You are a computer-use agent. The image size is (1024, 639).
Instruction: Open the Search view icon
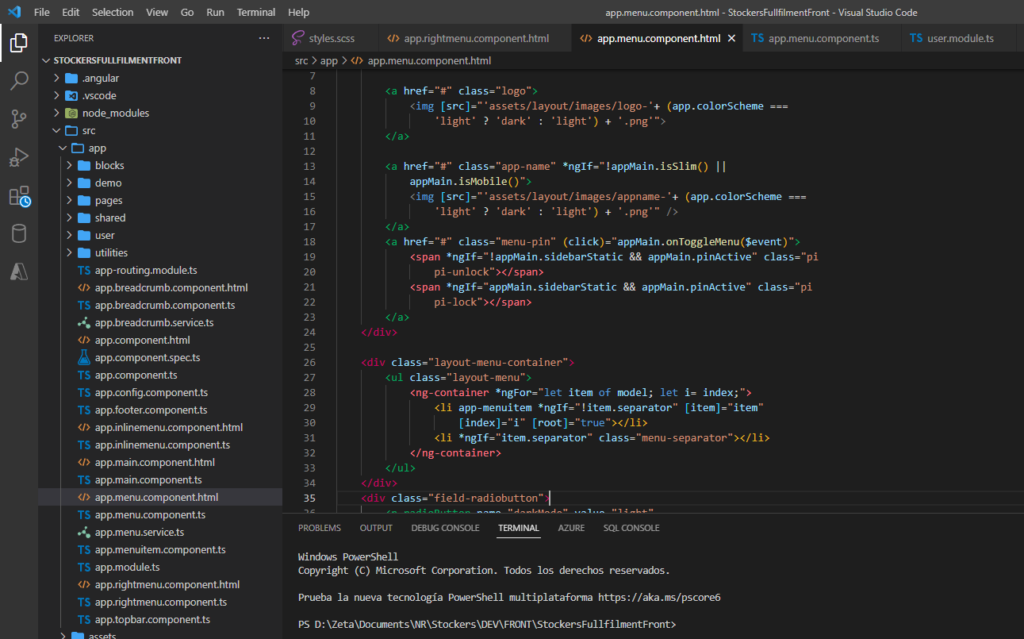(x=18, y=81)
